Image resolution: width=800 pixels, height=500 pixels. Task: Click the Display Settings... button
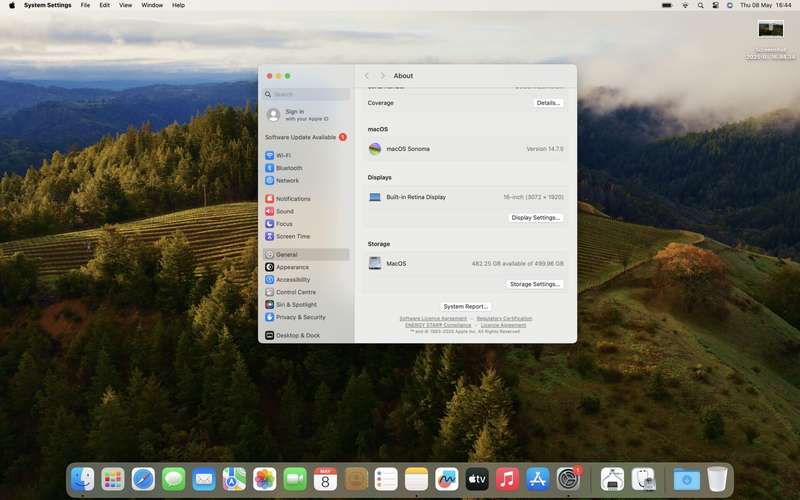[x=536, y=217]
